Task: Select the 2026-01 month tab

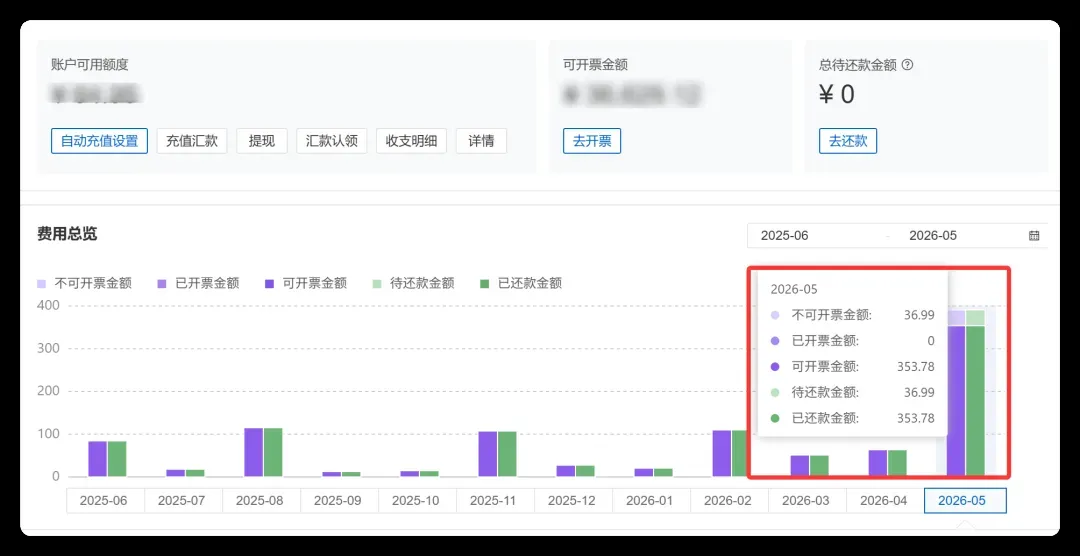Action: click(x=651, y=501)
